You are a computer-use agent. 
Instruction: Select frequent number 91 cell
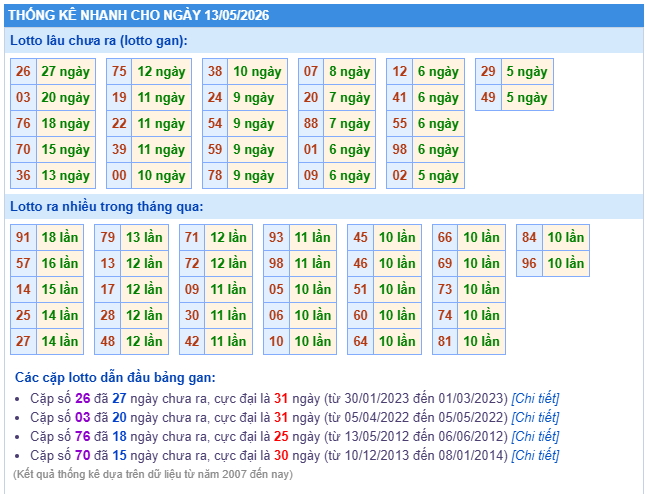(x=23, y=237)
